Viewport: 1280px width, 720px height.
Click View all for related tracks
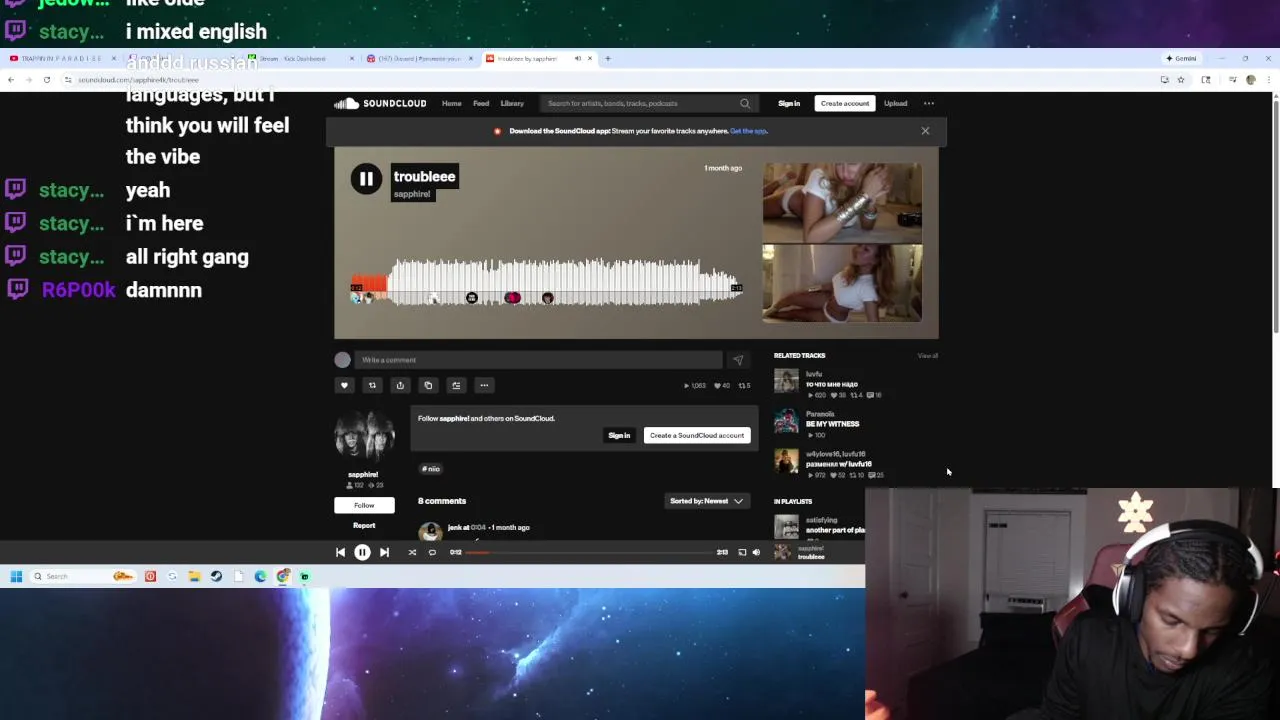tap(928, 356)
